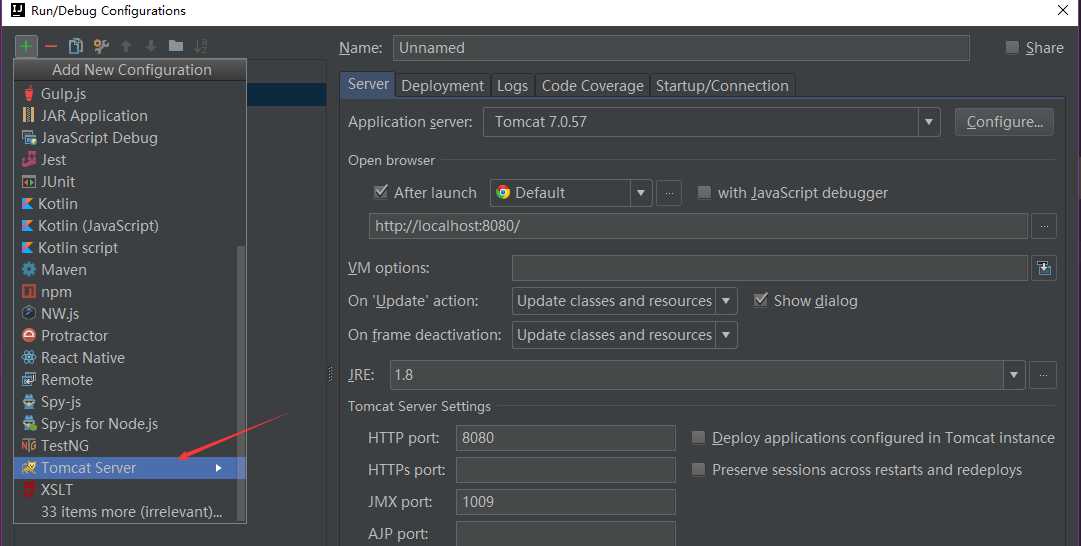Screen dimensions: 1081x546
Task: Open the Edit Defaults wrench icon
Action: click(101, 46)
